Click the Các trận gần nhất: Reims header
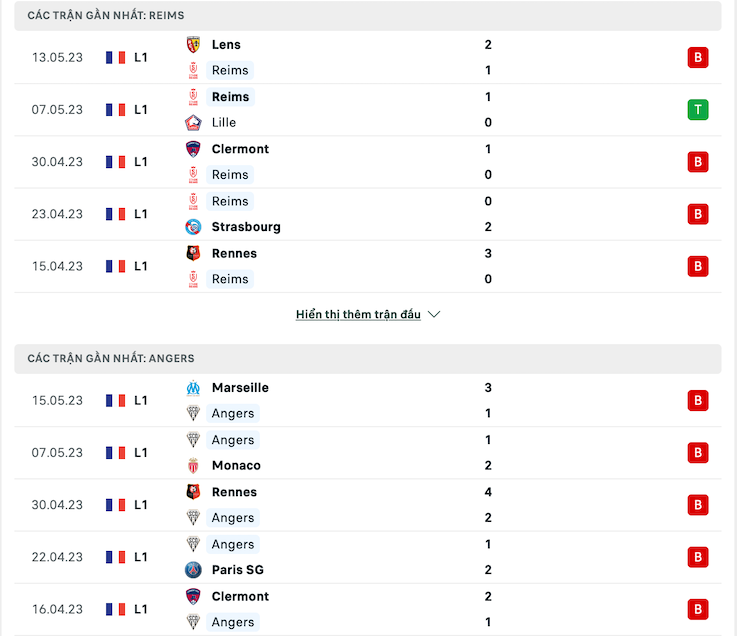Screen dimensions: 737x636 (368, 16)
